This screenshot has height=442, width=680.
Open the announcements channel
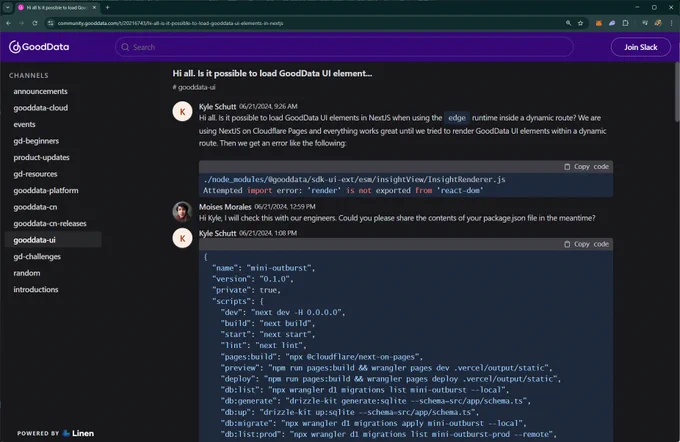40,91
